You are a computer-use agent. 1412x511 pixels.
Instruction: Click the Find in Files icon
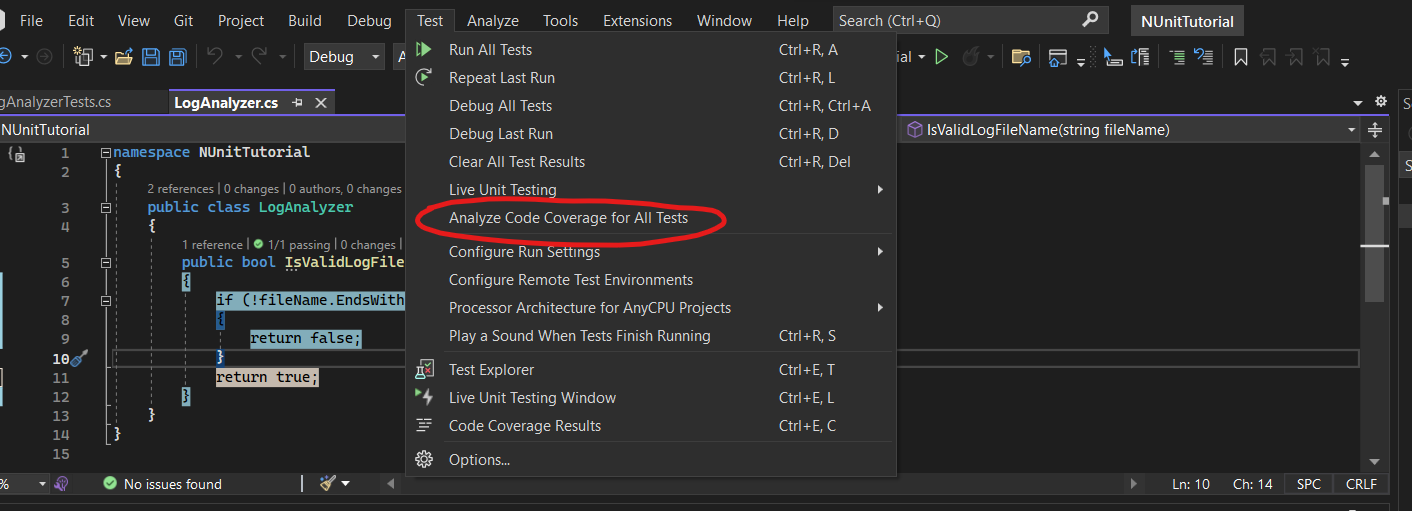pos(1021,57)
